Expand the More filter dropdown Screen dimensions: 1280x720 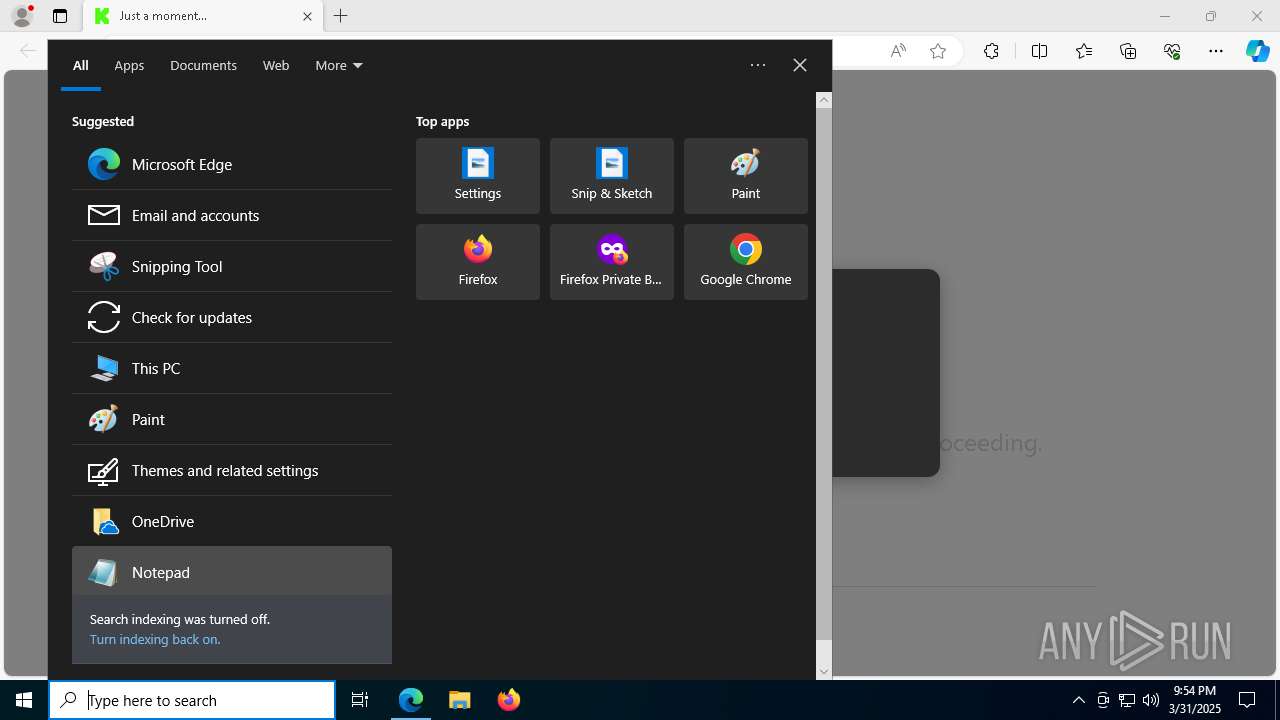pos(339,65)
